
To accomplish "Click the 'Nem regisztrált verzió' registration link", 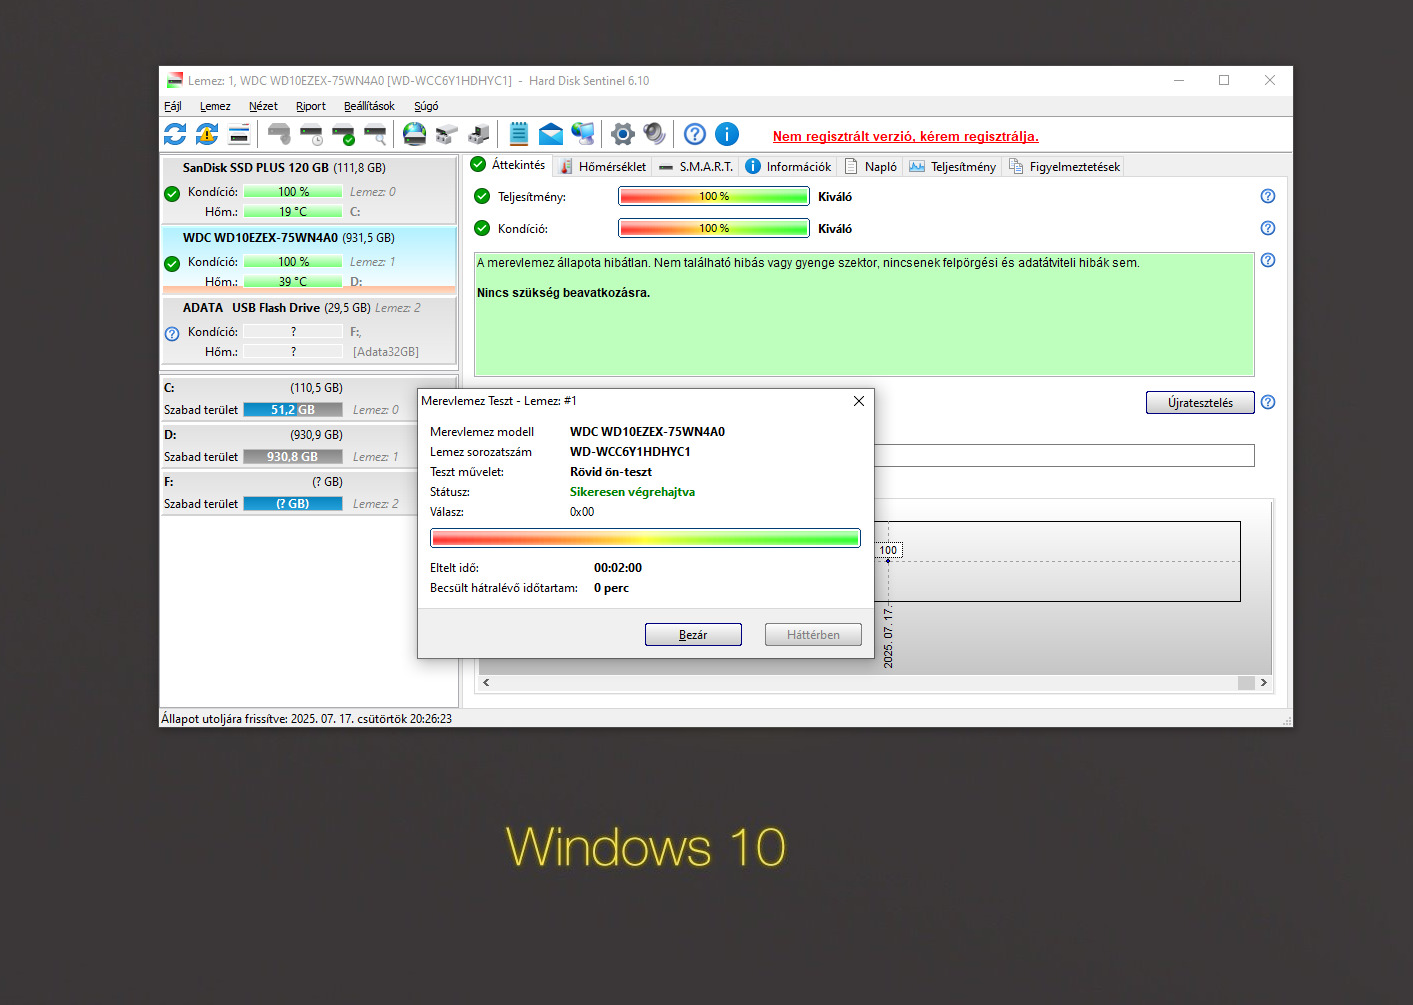I will click(x=905, y=137).
